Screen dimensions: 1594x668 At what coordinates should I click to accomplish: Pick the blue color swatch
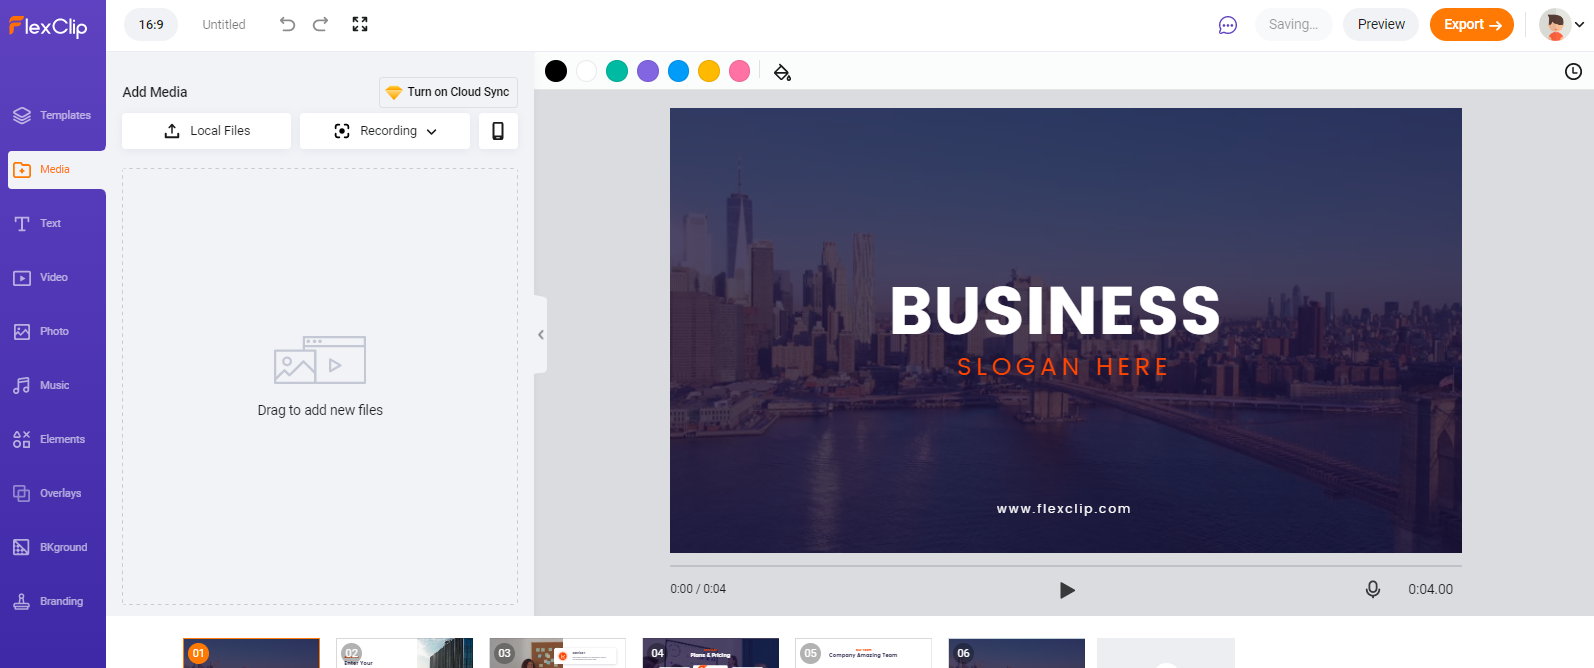pos(678,71)
